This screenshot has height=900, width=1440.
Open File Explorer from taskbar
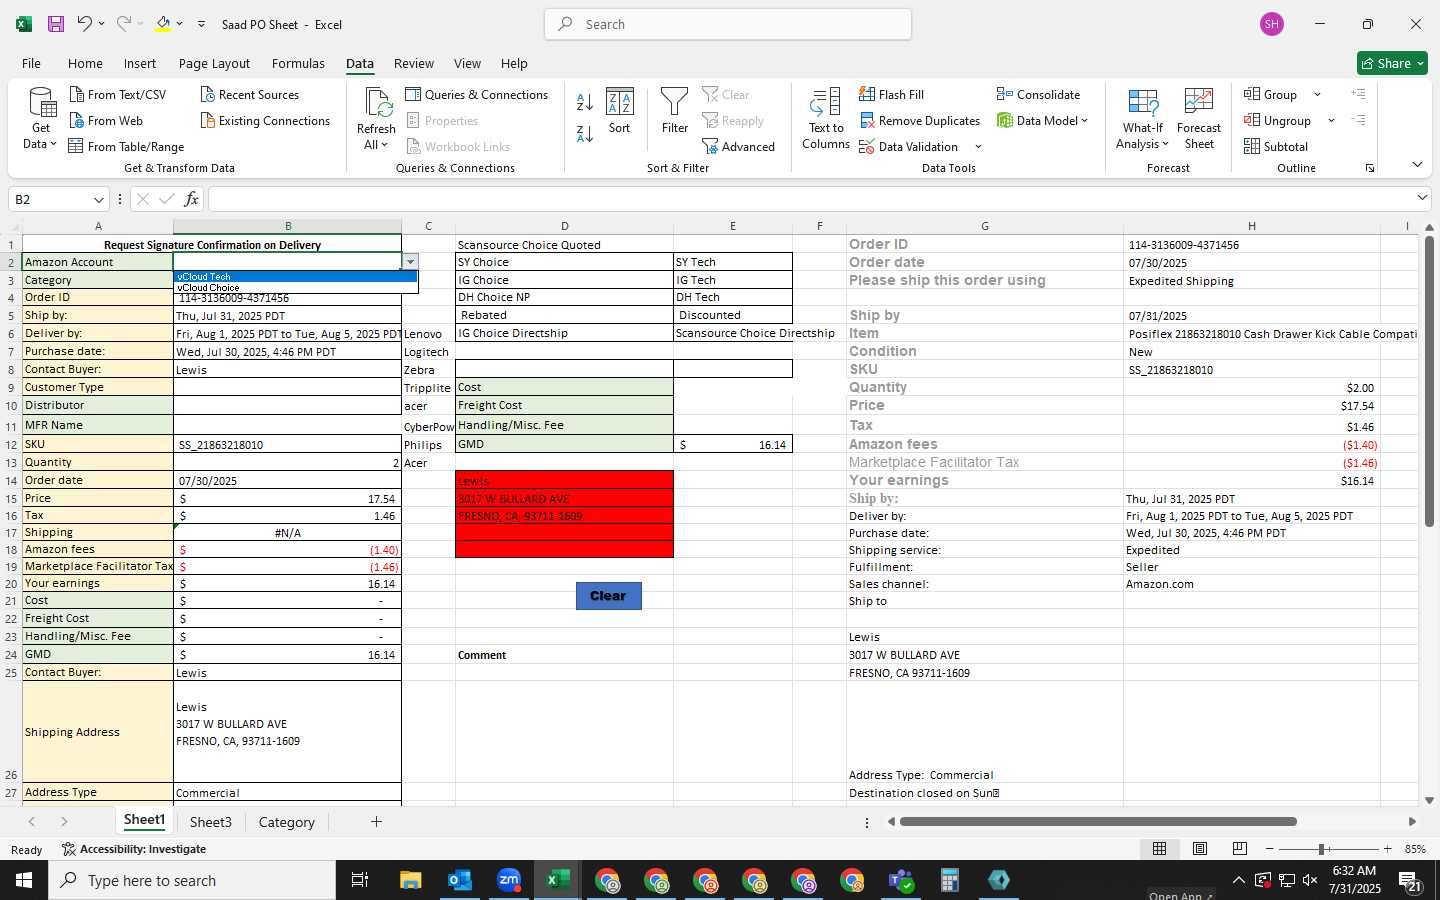(x=411, y=880)
